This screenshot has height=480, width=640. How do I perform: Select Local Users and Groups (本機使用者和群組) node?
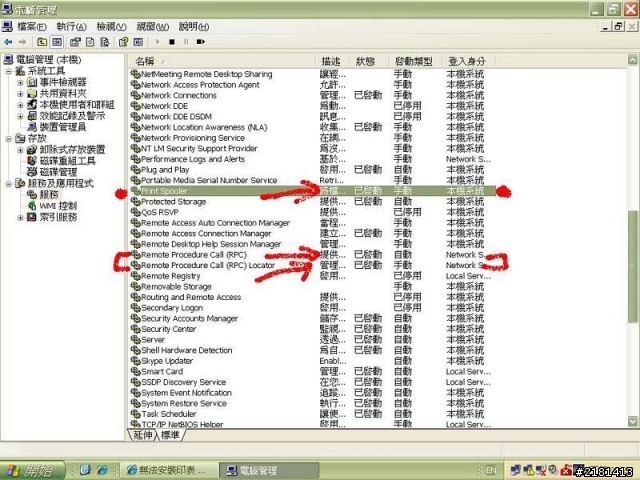77,104
